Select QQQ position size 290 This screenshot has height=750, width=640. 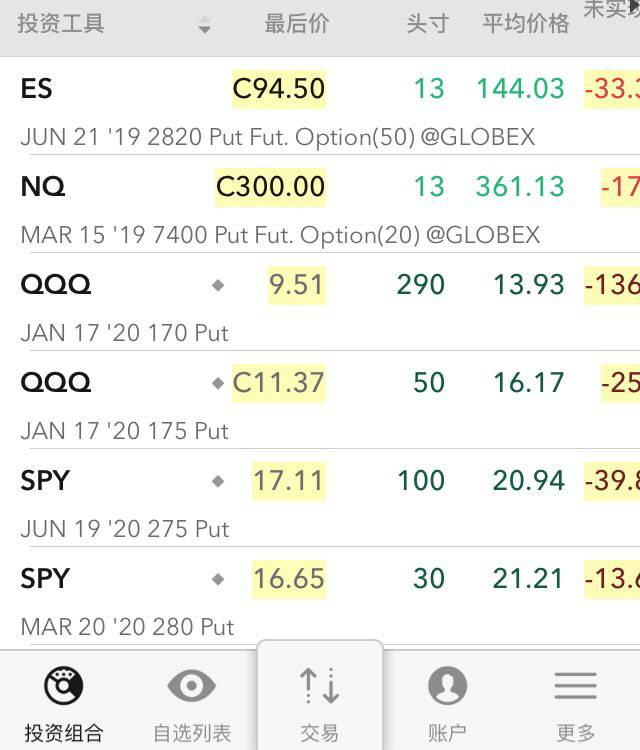tap(421, 285)
